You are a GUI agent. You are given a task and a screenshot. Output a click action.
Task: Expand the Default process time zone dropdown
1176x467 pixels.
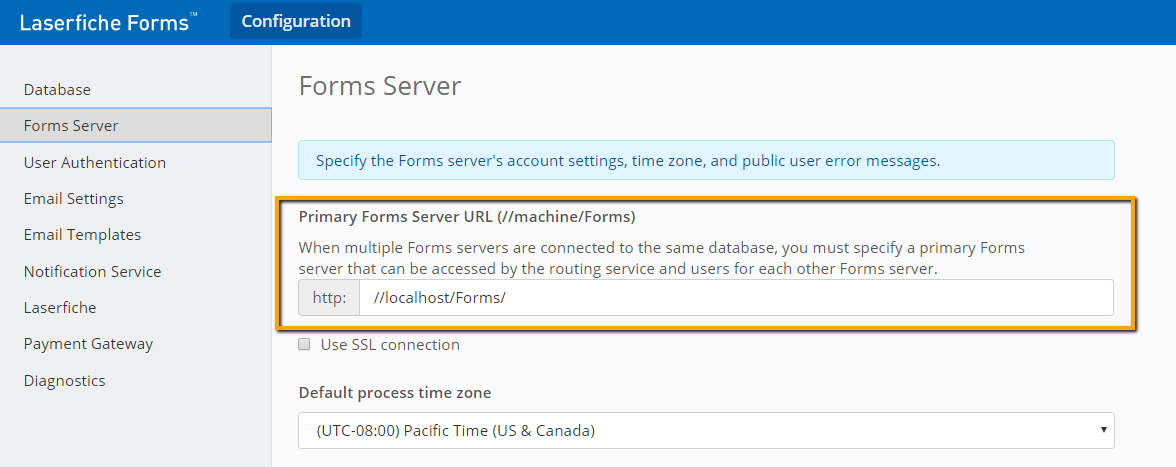[706, 430]
